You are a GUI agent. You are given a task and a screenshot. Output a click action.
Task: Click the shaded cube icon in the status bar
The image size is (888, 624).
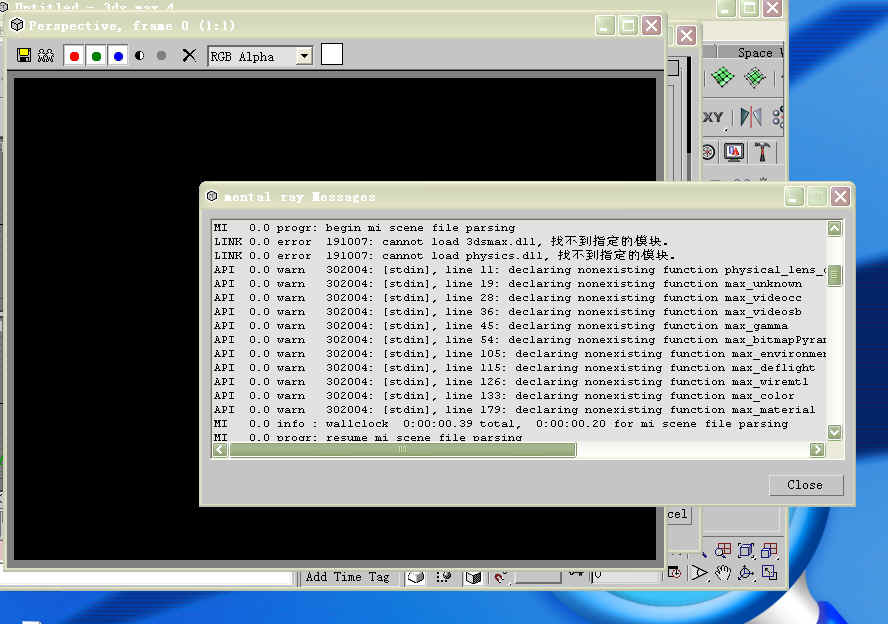[x=473, y=577]
